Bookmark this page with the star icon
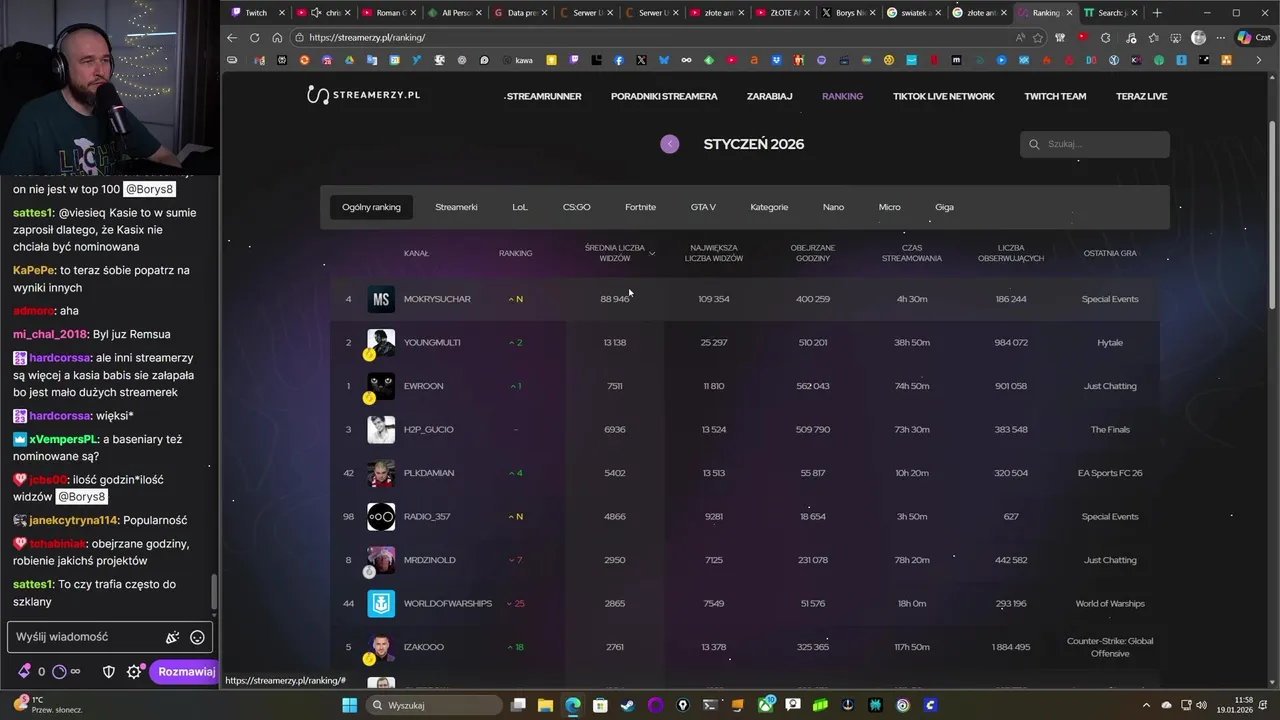The width and height of the screenshot is (1280, 720). [1038, 37]
